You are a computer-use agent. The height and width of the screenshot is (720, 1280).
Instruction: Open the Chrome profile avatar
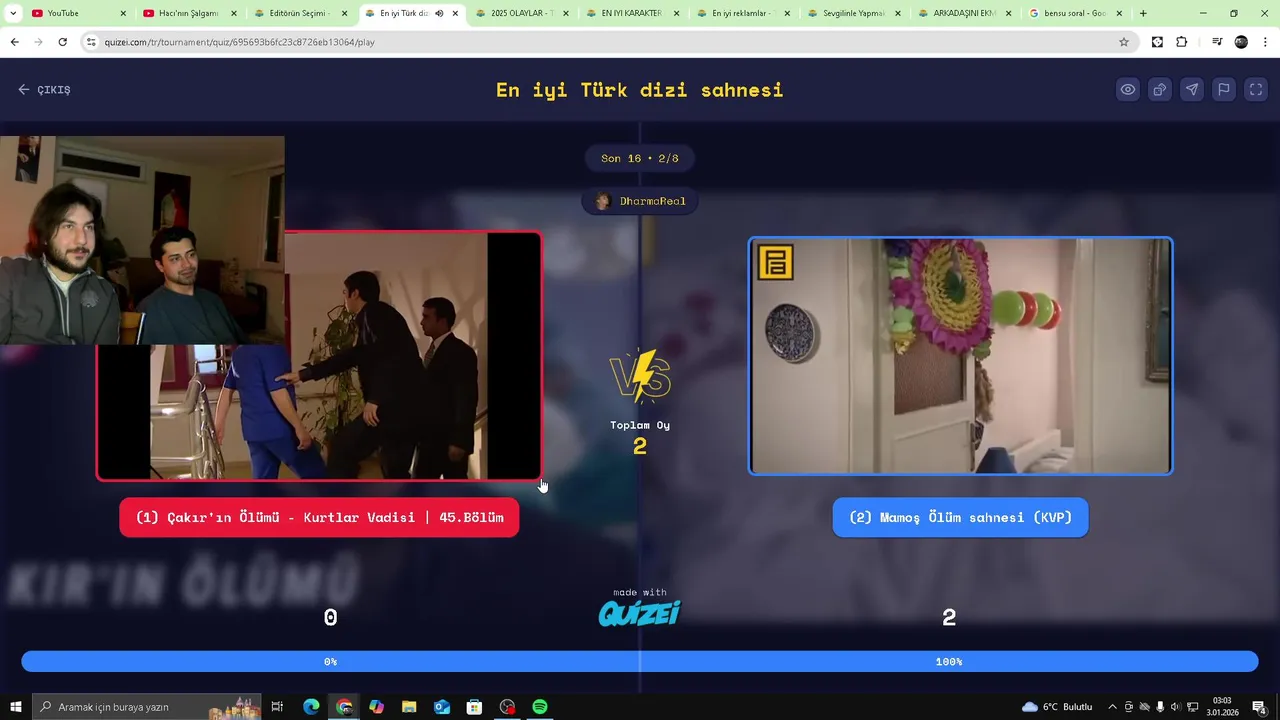(1241, 42)
